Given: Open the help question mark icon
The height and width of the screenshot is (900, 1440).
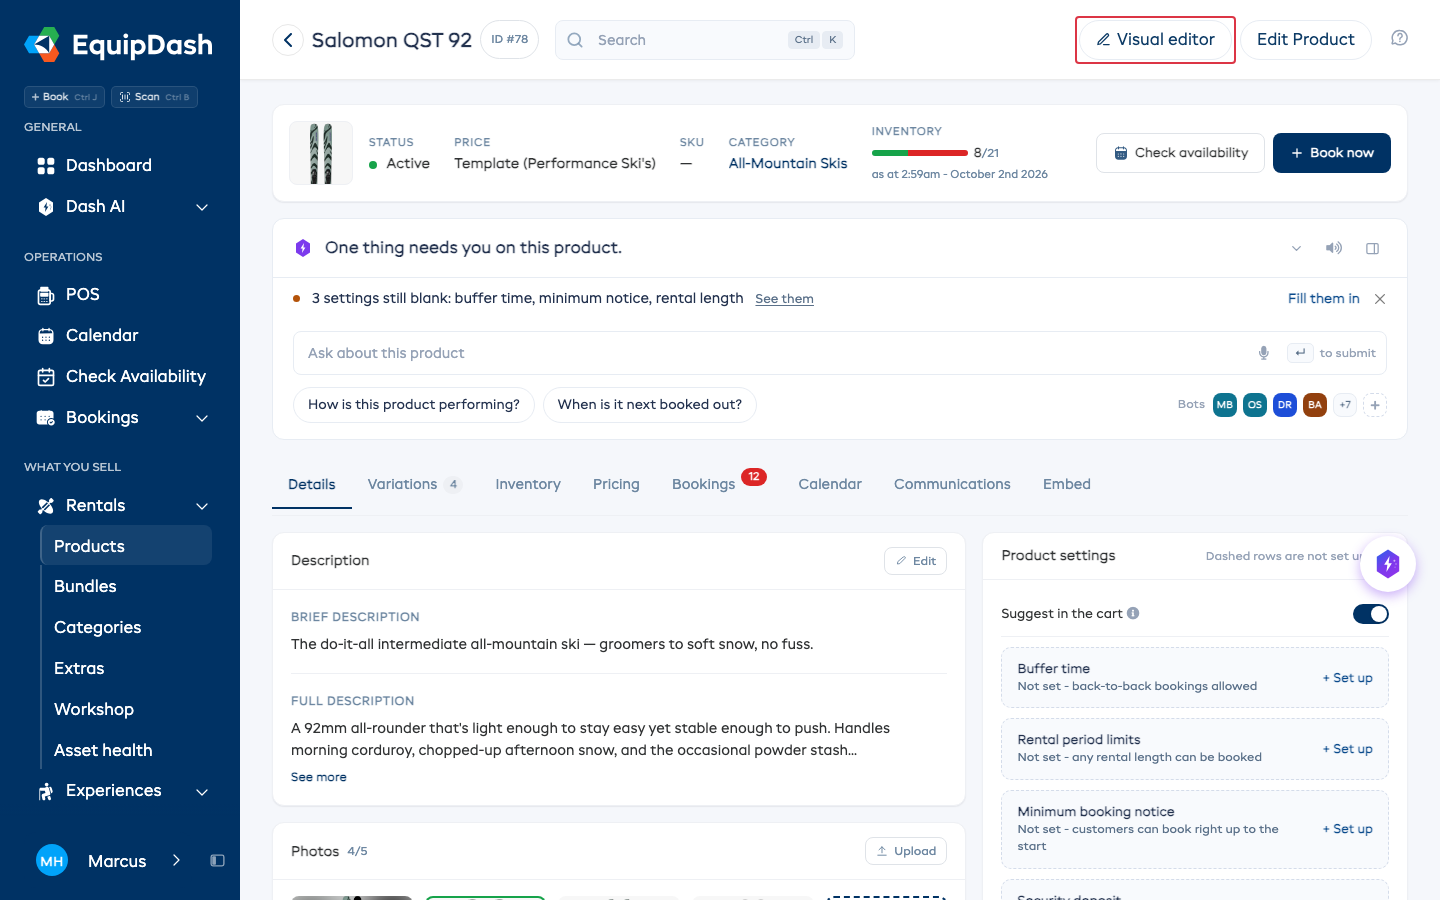Looking at the screenshot, I should click(x=1399, y=38).
